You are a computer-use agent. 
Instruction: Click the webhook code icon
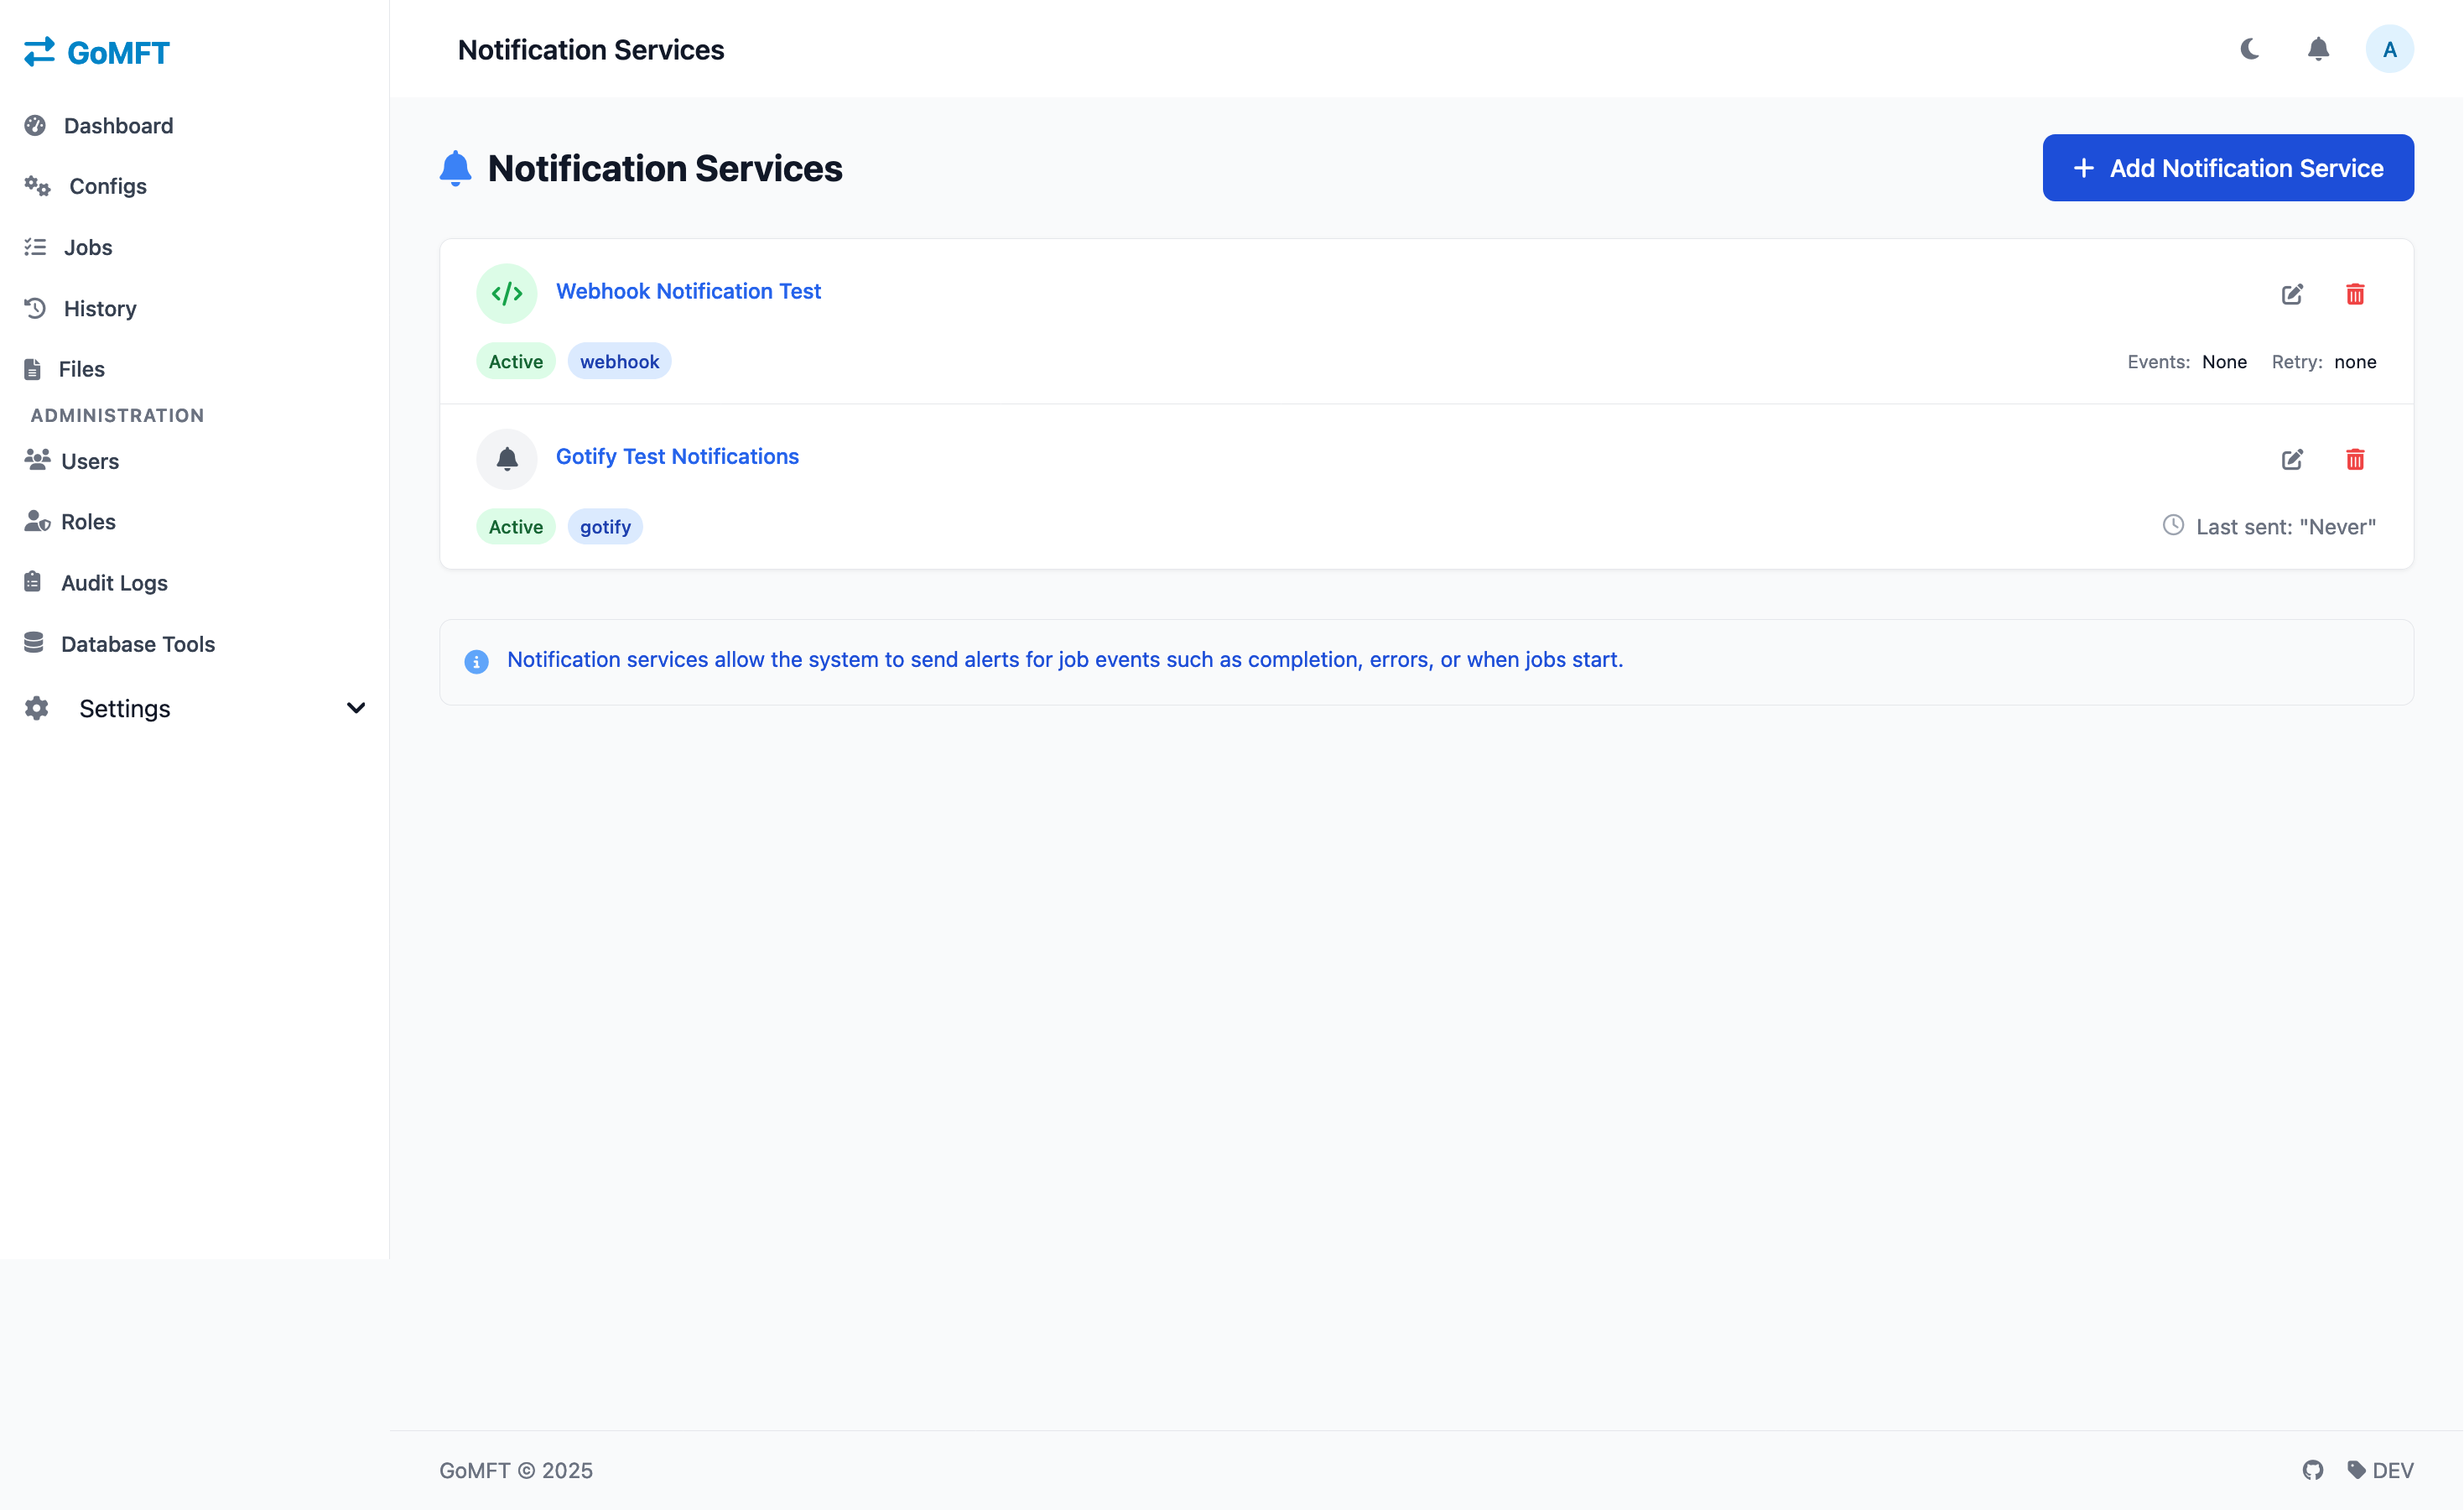pyautogui.click(x=507, y=293)
